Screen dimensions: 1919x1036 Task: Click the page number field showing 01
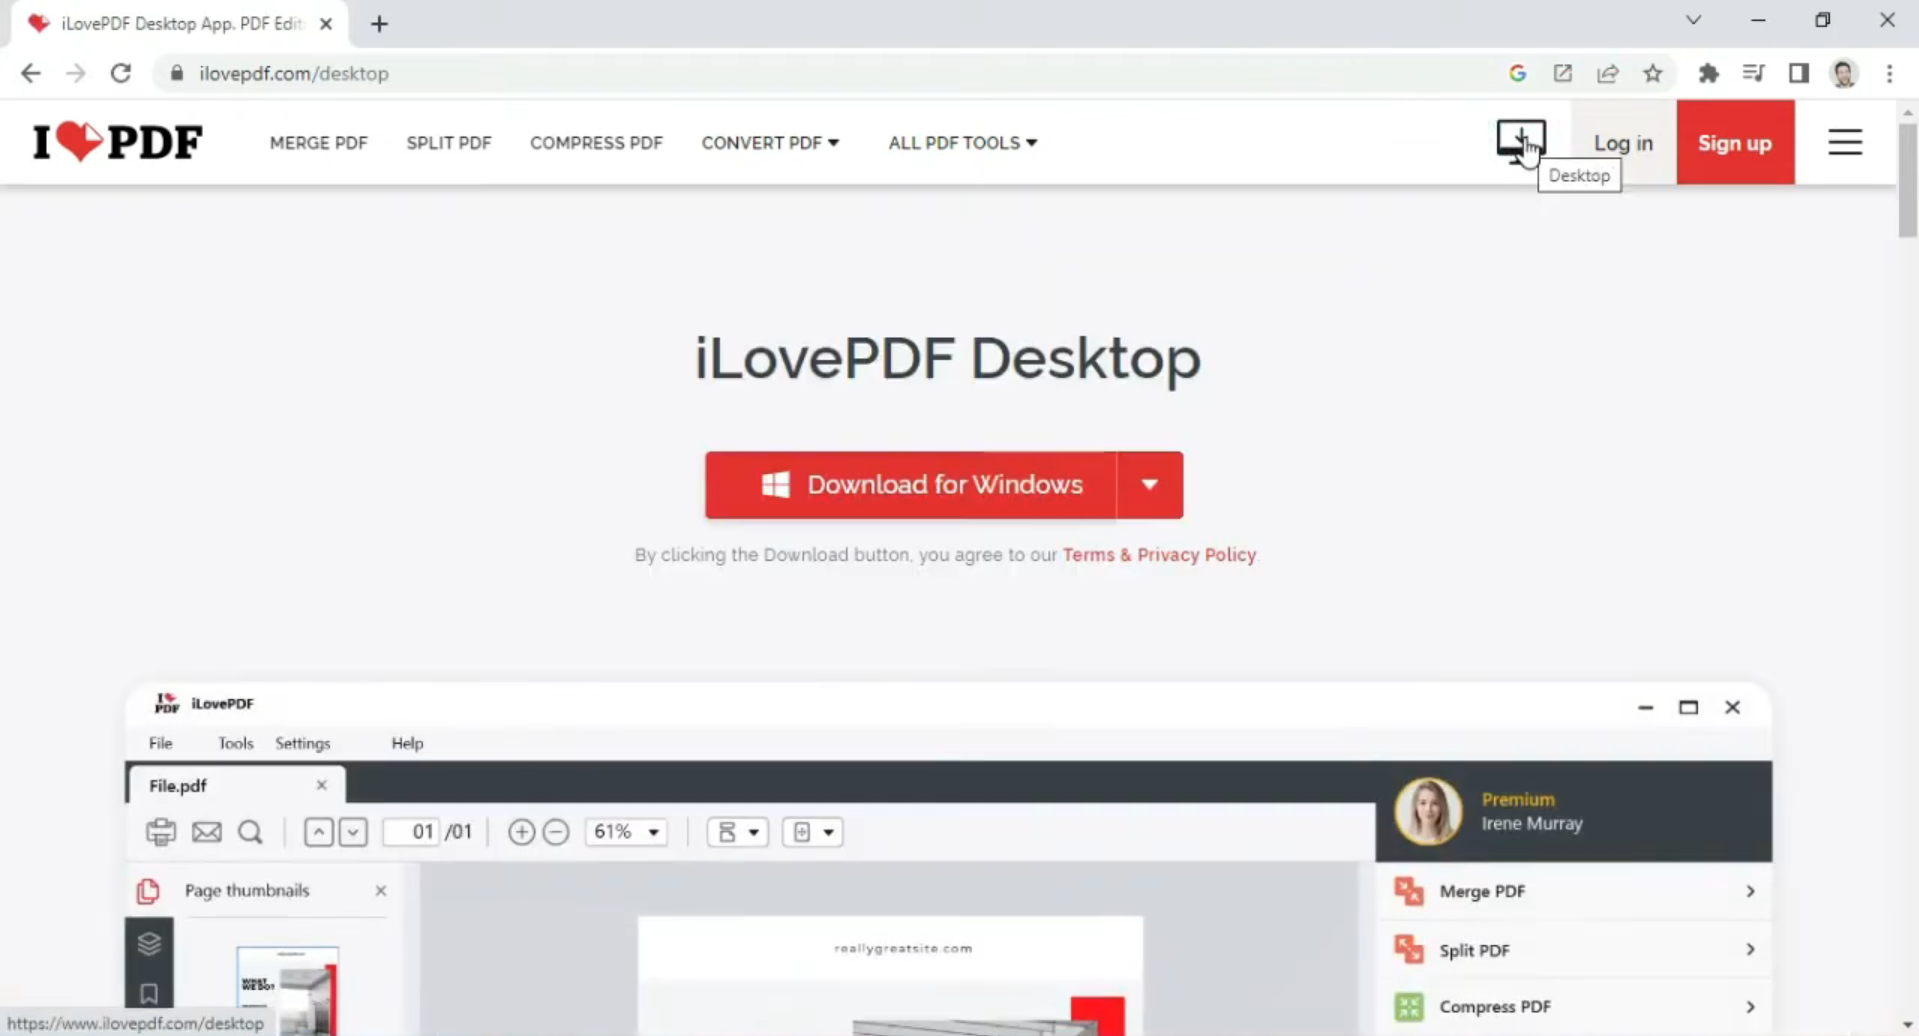[412, 832]
